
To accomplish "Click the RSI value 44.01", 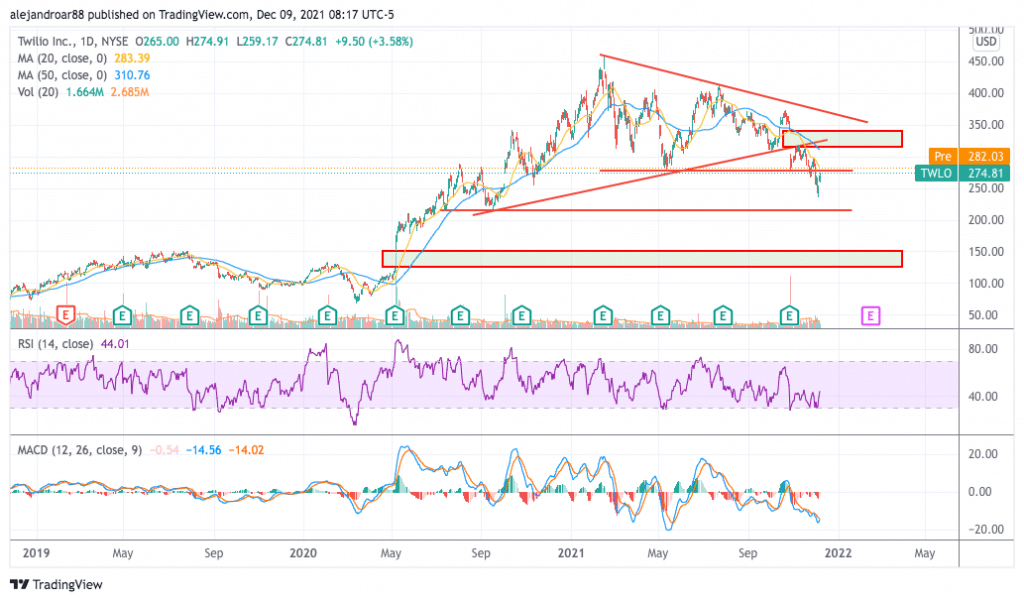I will [x=114, y=343].
